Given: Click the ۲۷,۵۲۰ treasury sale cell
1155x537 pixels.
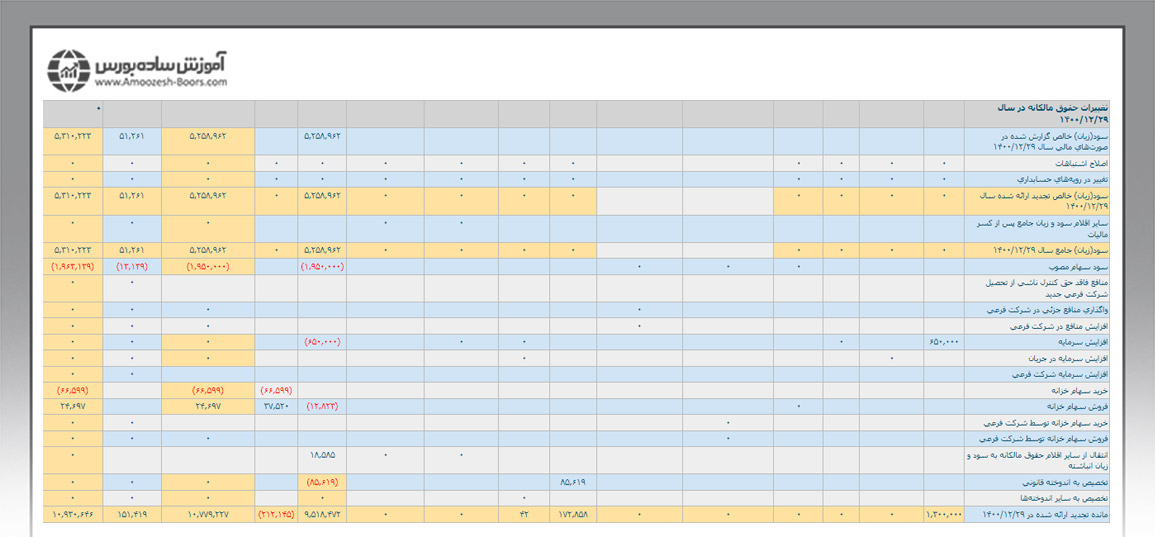Looking at the screenshot, I should coord(276,407).
